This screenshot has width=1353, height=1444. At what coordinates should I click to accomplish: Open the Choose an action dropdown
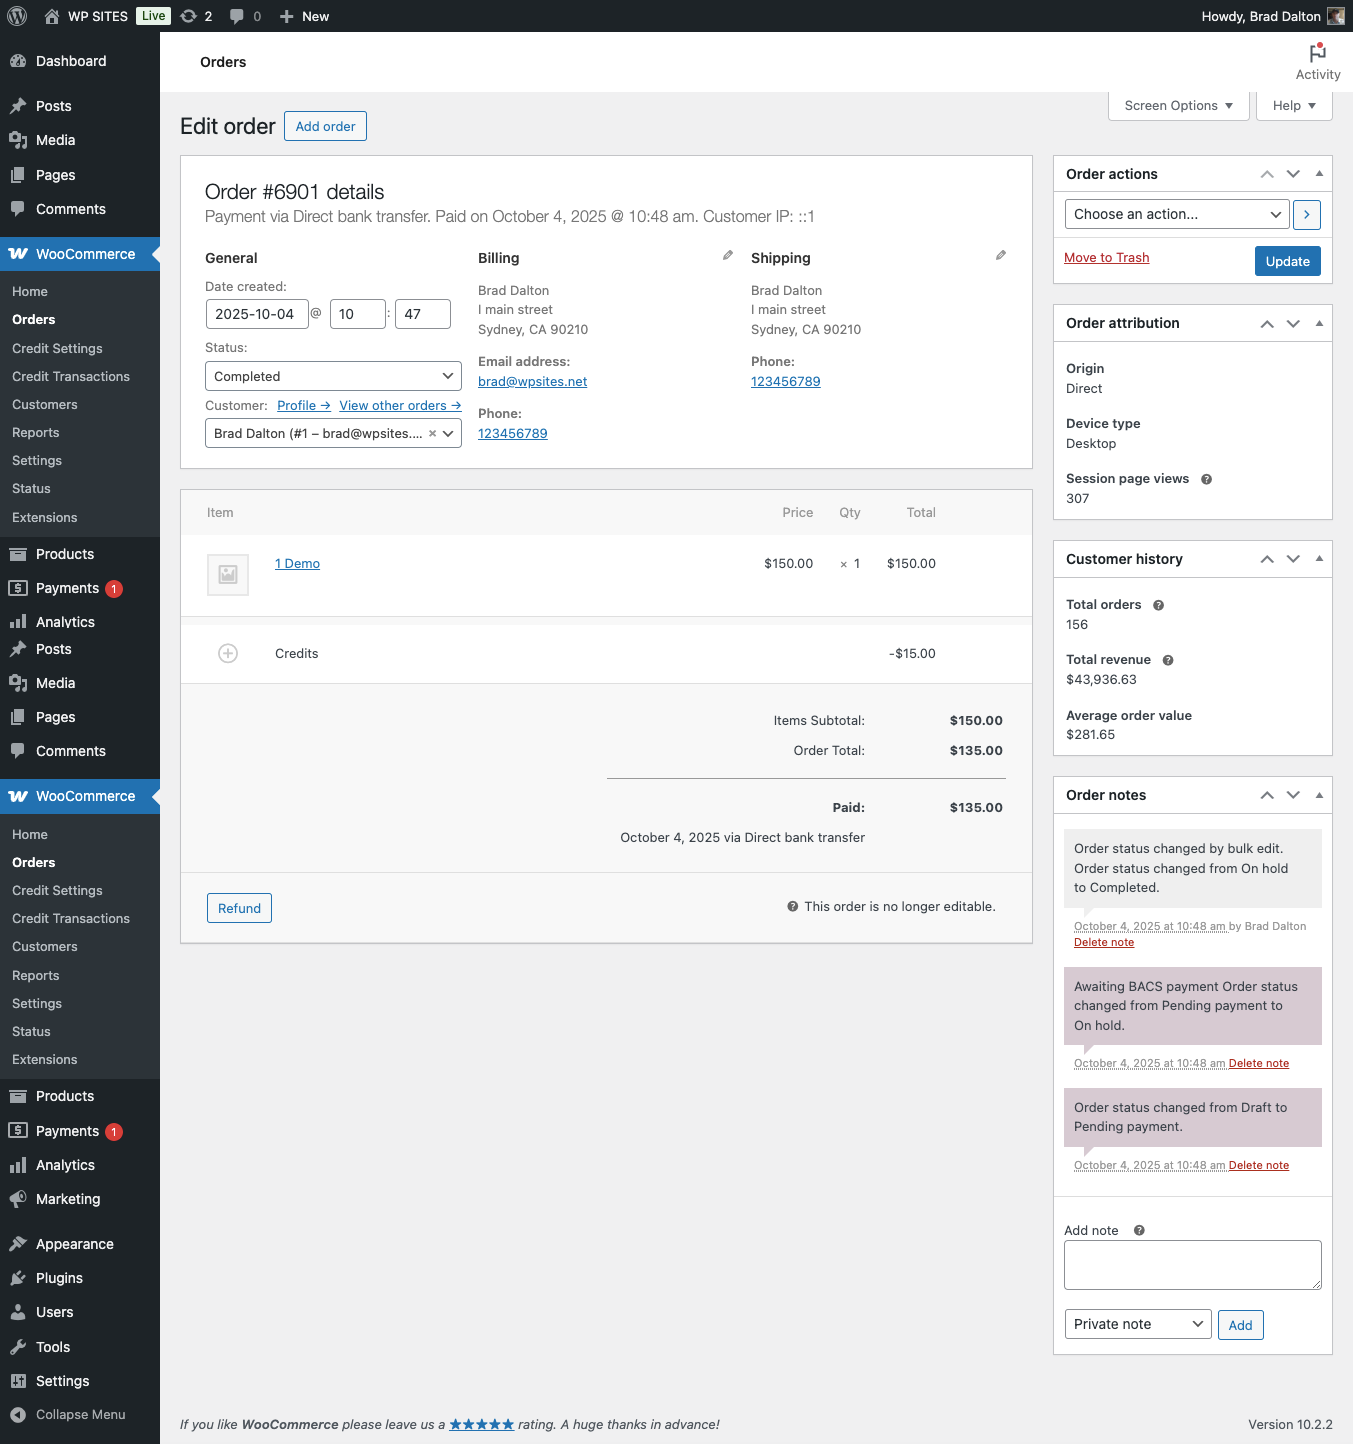click(x=1177, y=214)
